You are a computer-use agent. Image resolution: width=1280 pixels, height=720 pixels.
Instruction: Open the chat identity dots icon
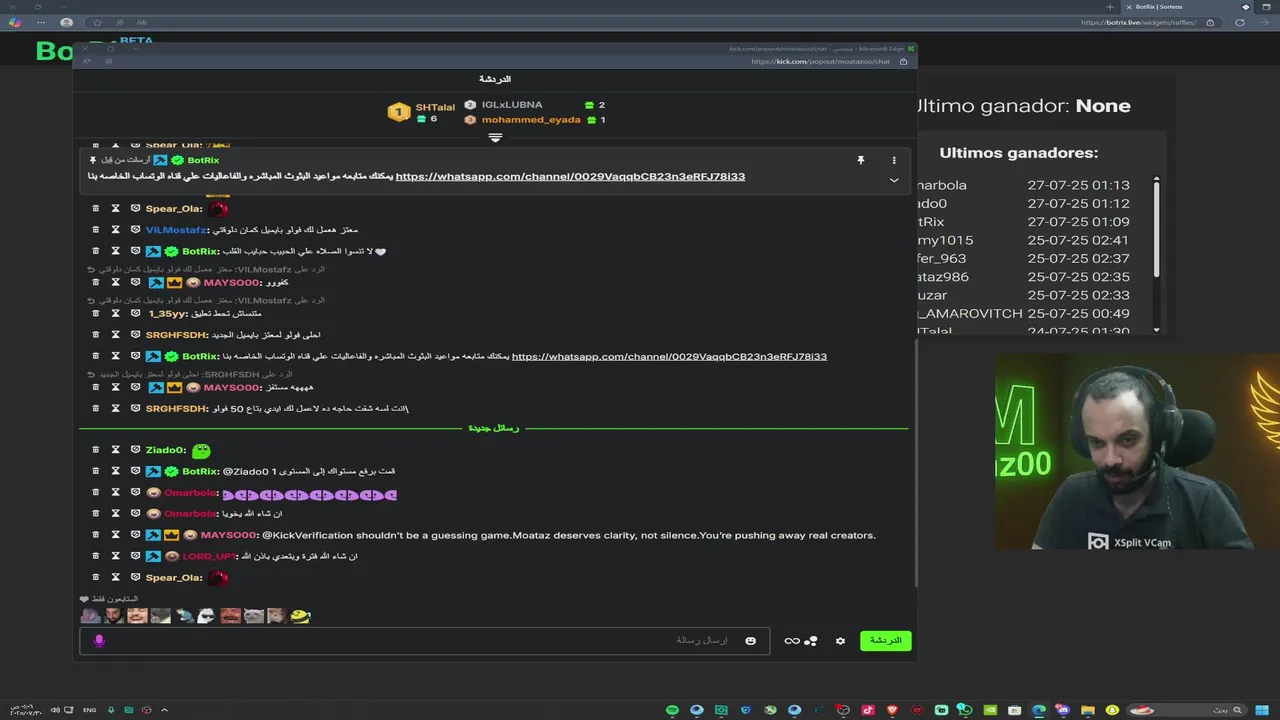pyautogui.click(x=811, y=641)
